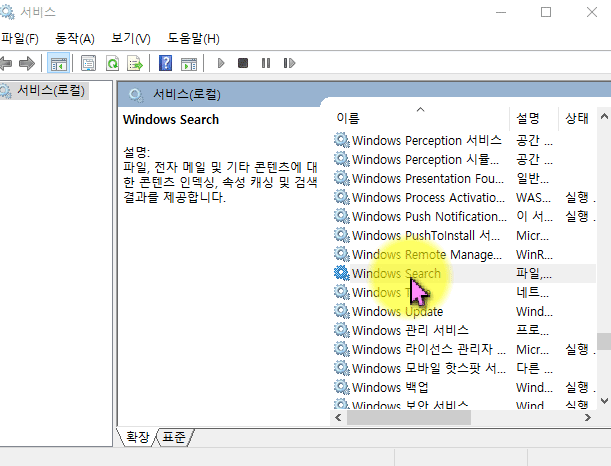Click the vertical scrollbar up arrow
The image size is (611, 466).
pyautogui.click(x=604, y=116)
